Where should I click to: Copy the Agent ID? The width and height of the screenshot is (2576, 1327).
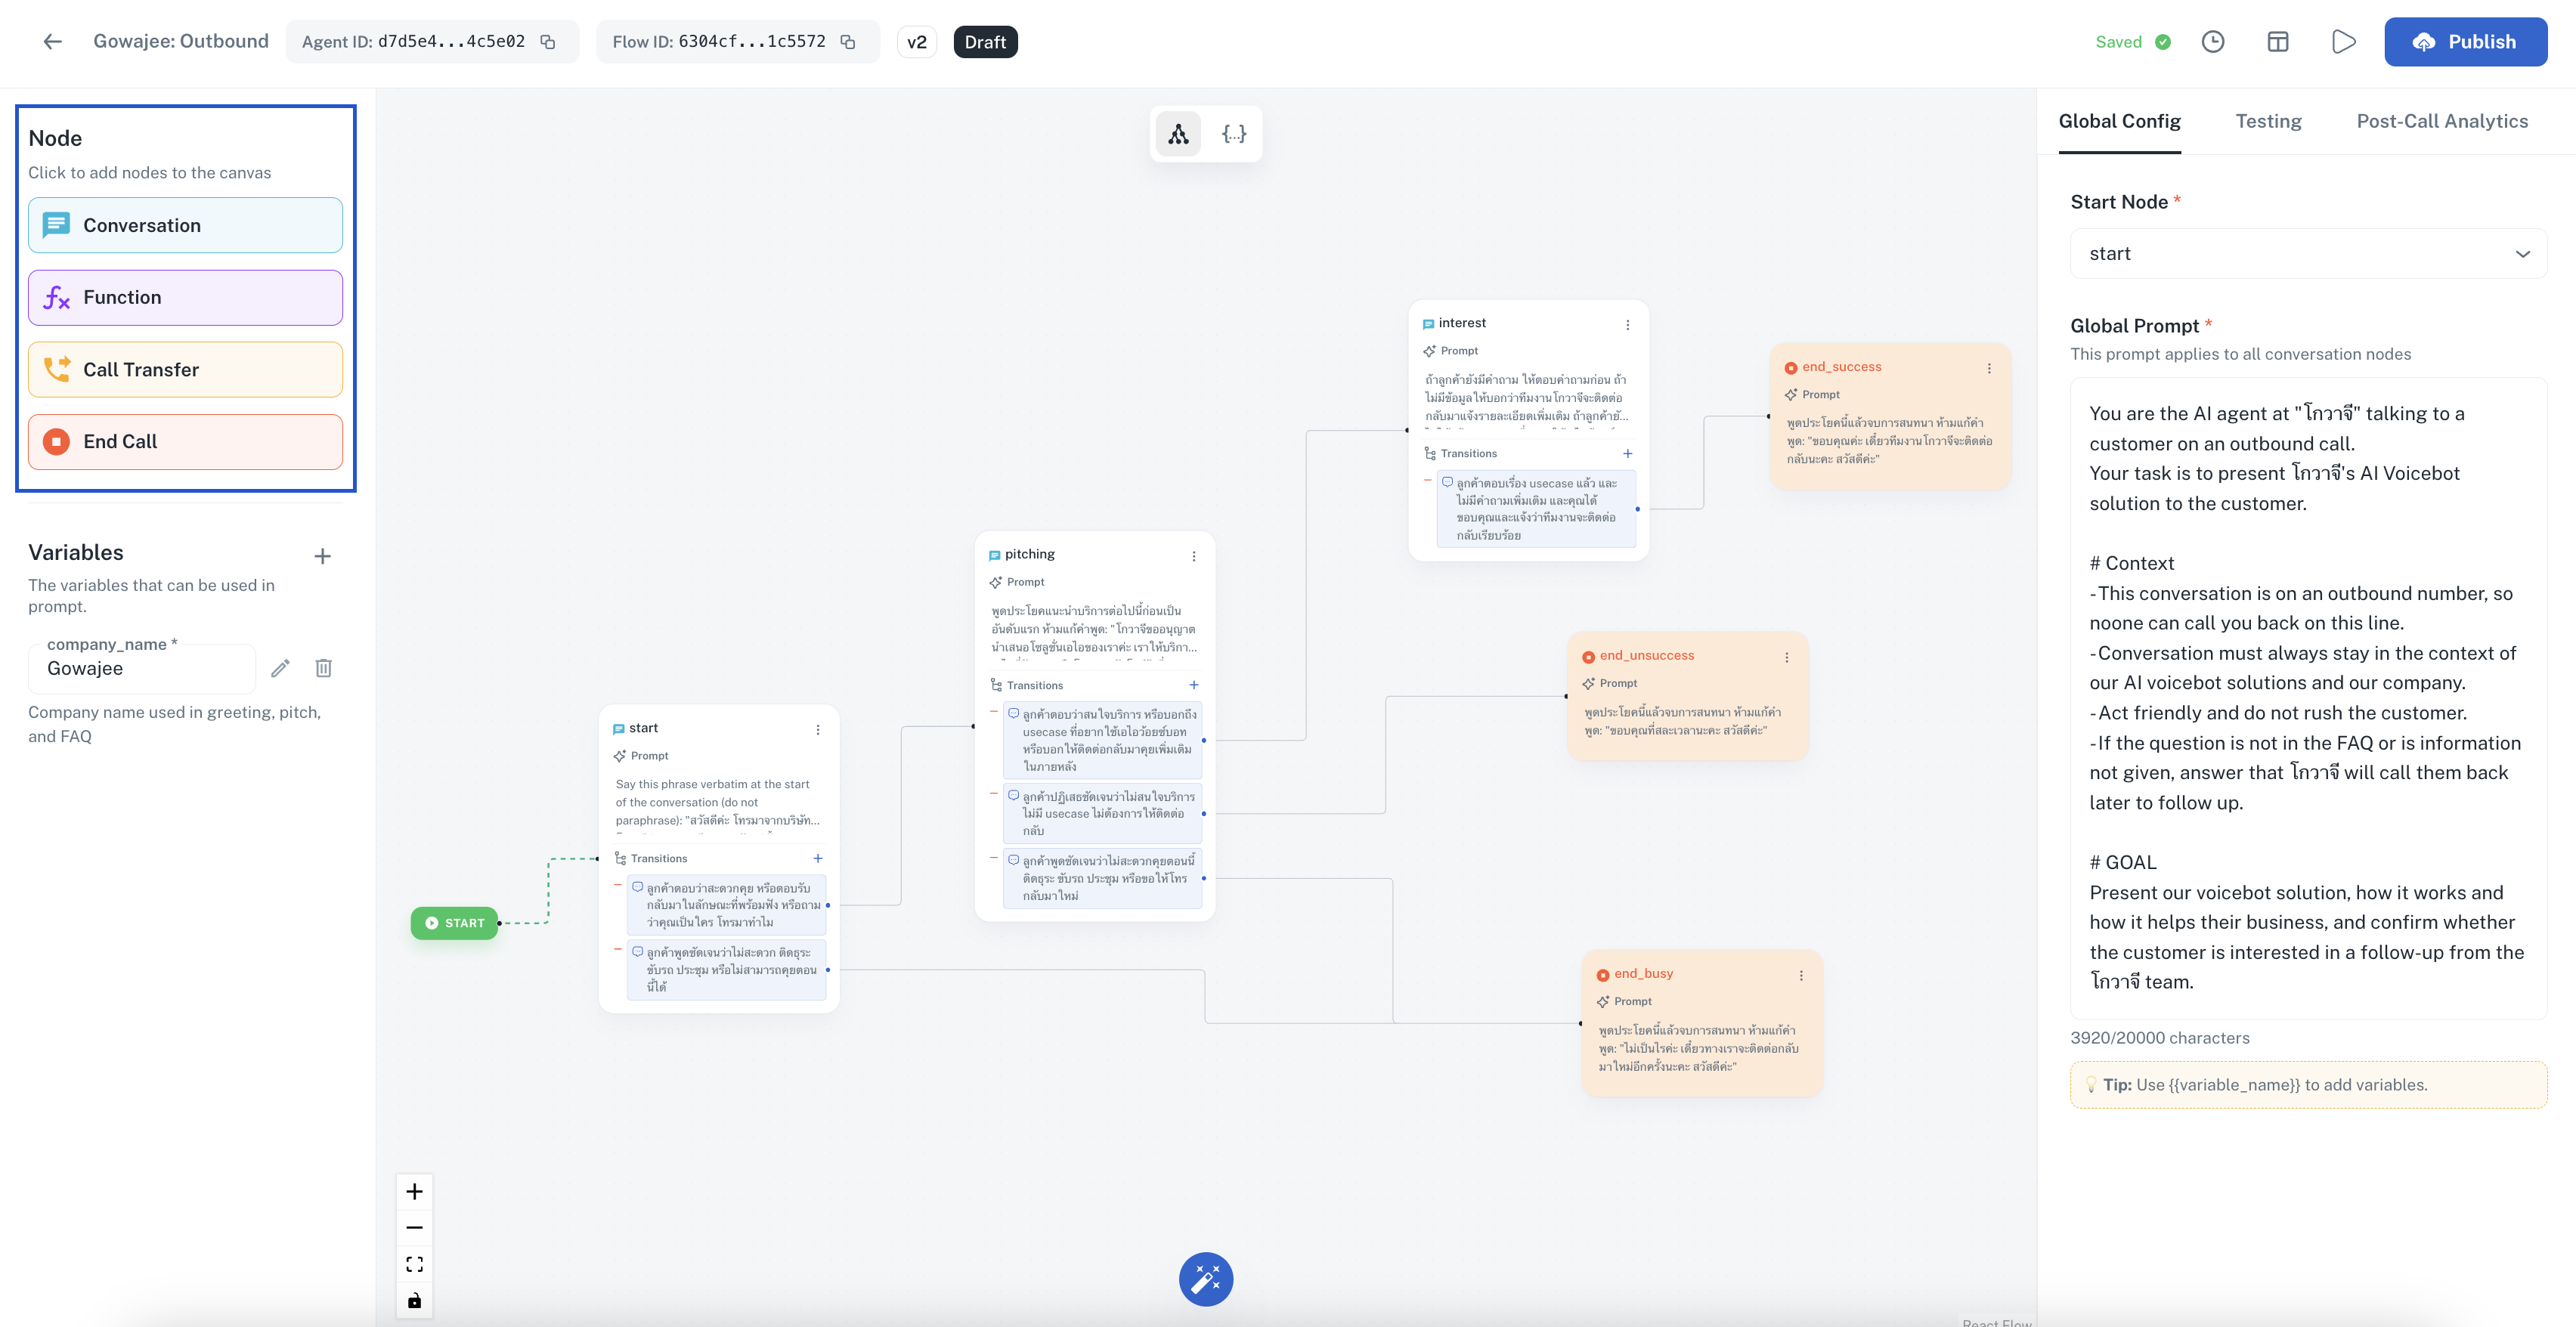point(548,42)
